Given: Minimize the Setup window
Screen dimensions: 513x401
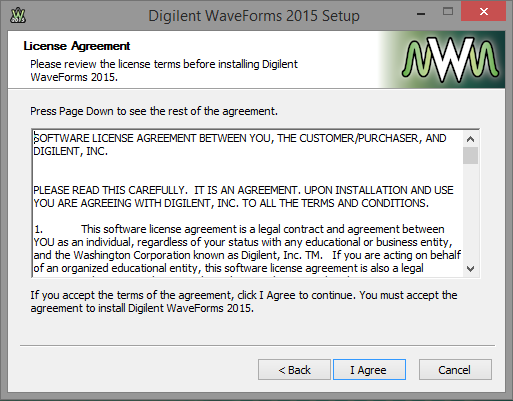Looking at the screenshot, I should tap(421, 14).
